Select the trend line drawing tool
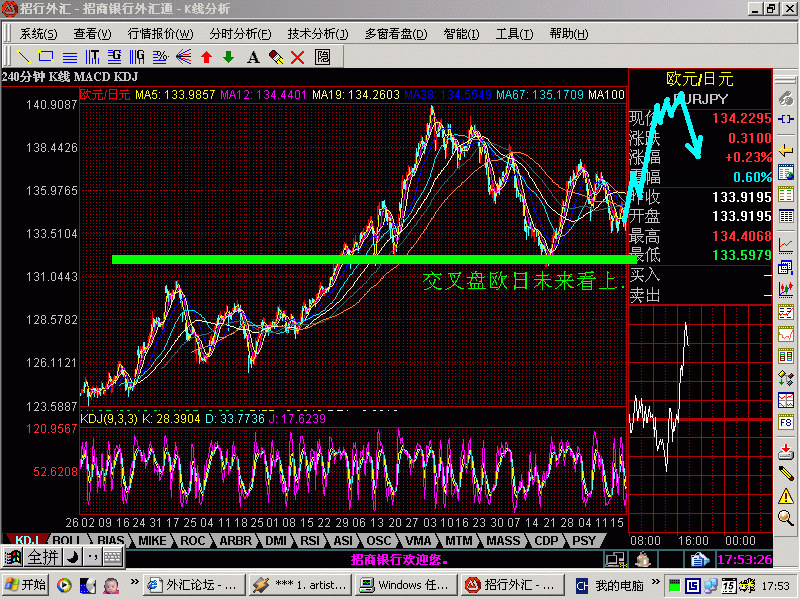Image resolution: width=800 pixels, height=600 pixels. [x=23, y=57]
